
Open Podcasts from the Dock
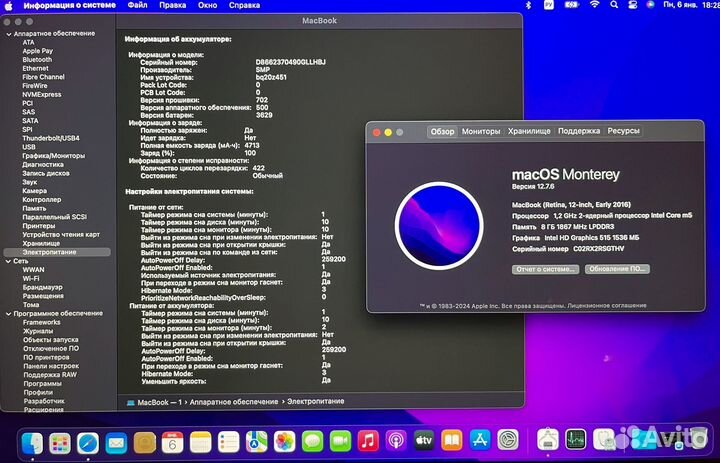pos(396,442)
